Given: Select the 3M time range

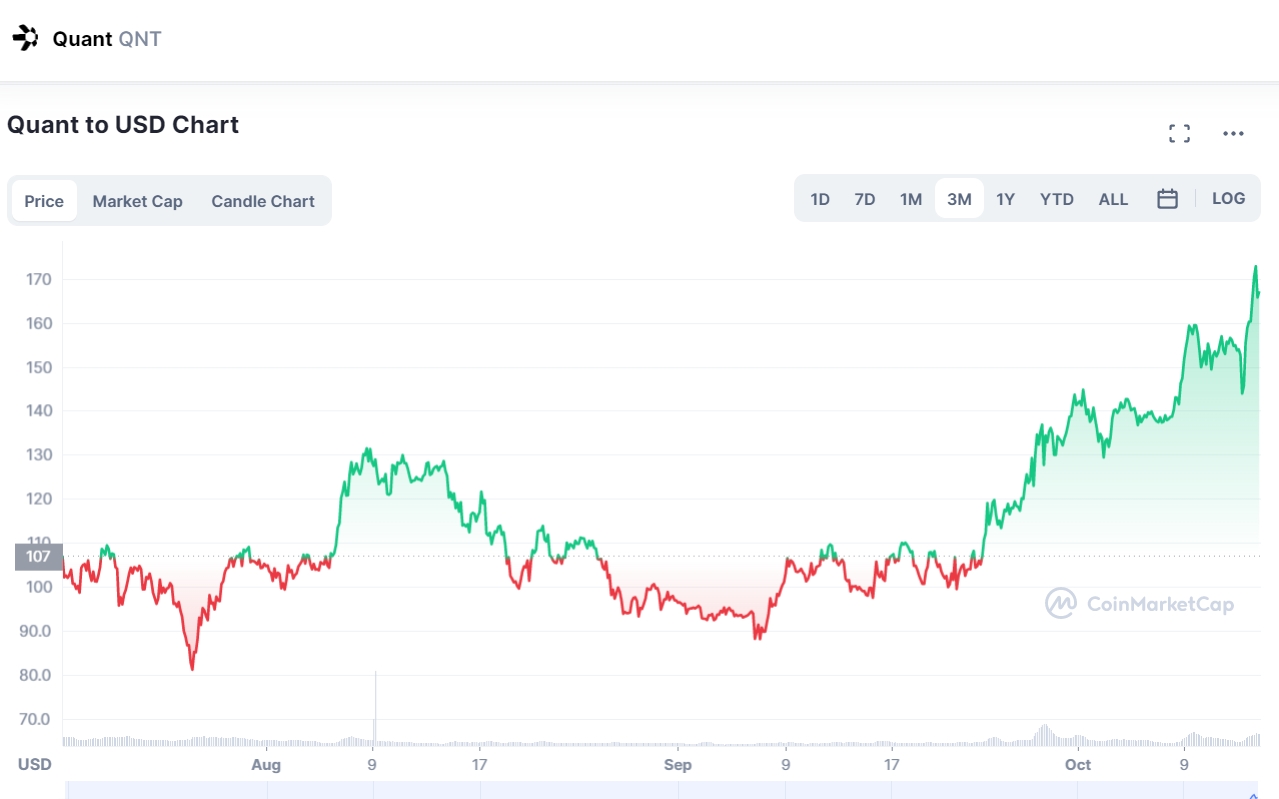Looking at the screenshot, I should tap(959, 199).
